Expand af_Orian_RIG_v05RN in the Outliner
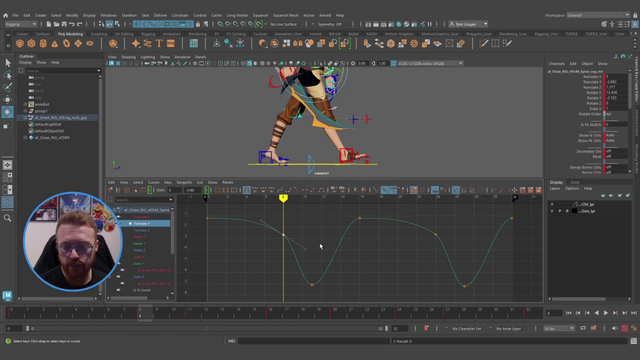The height and width of the screenshot is (360, 640). (25, 138)
